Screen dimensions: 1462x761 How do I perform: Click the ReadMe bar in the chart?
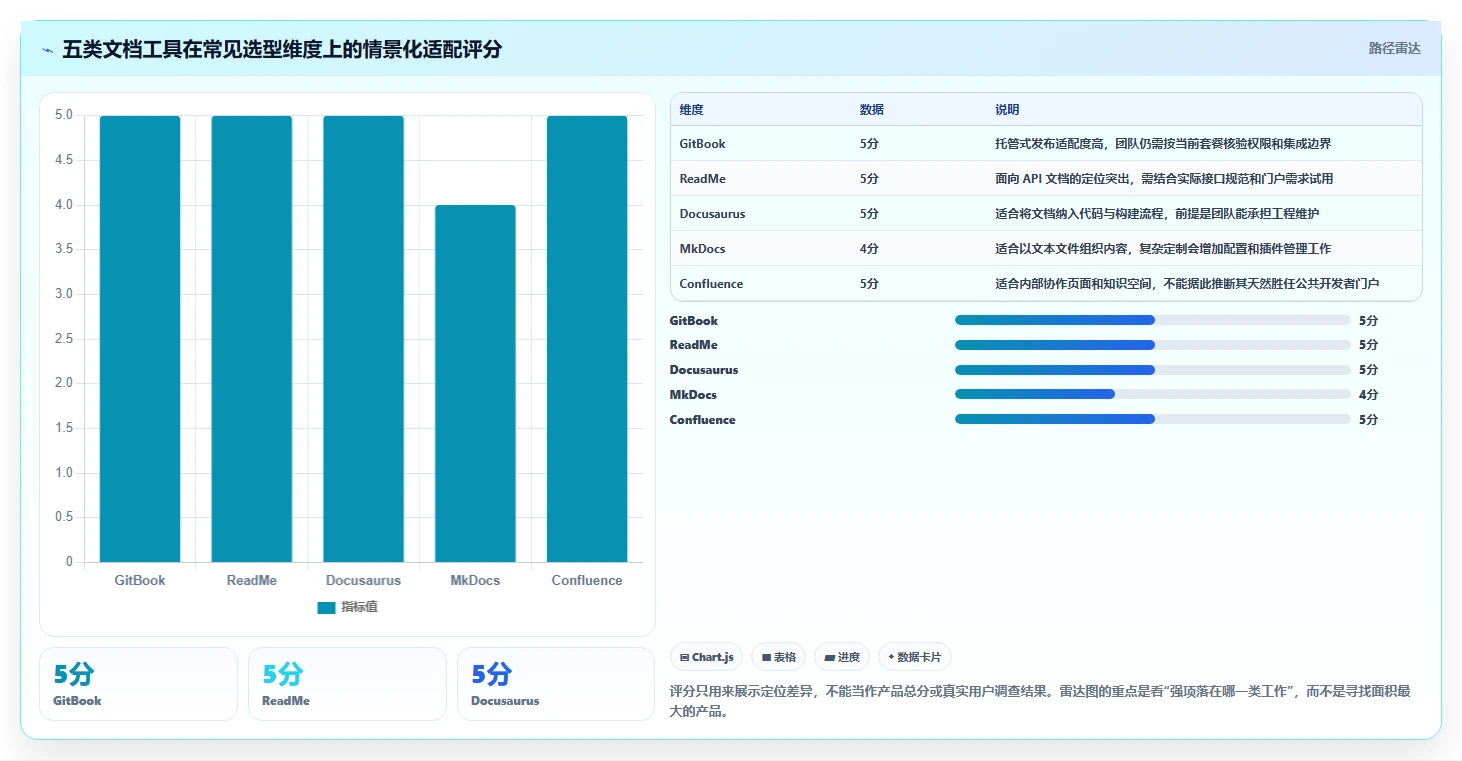(x=252, y=339)
